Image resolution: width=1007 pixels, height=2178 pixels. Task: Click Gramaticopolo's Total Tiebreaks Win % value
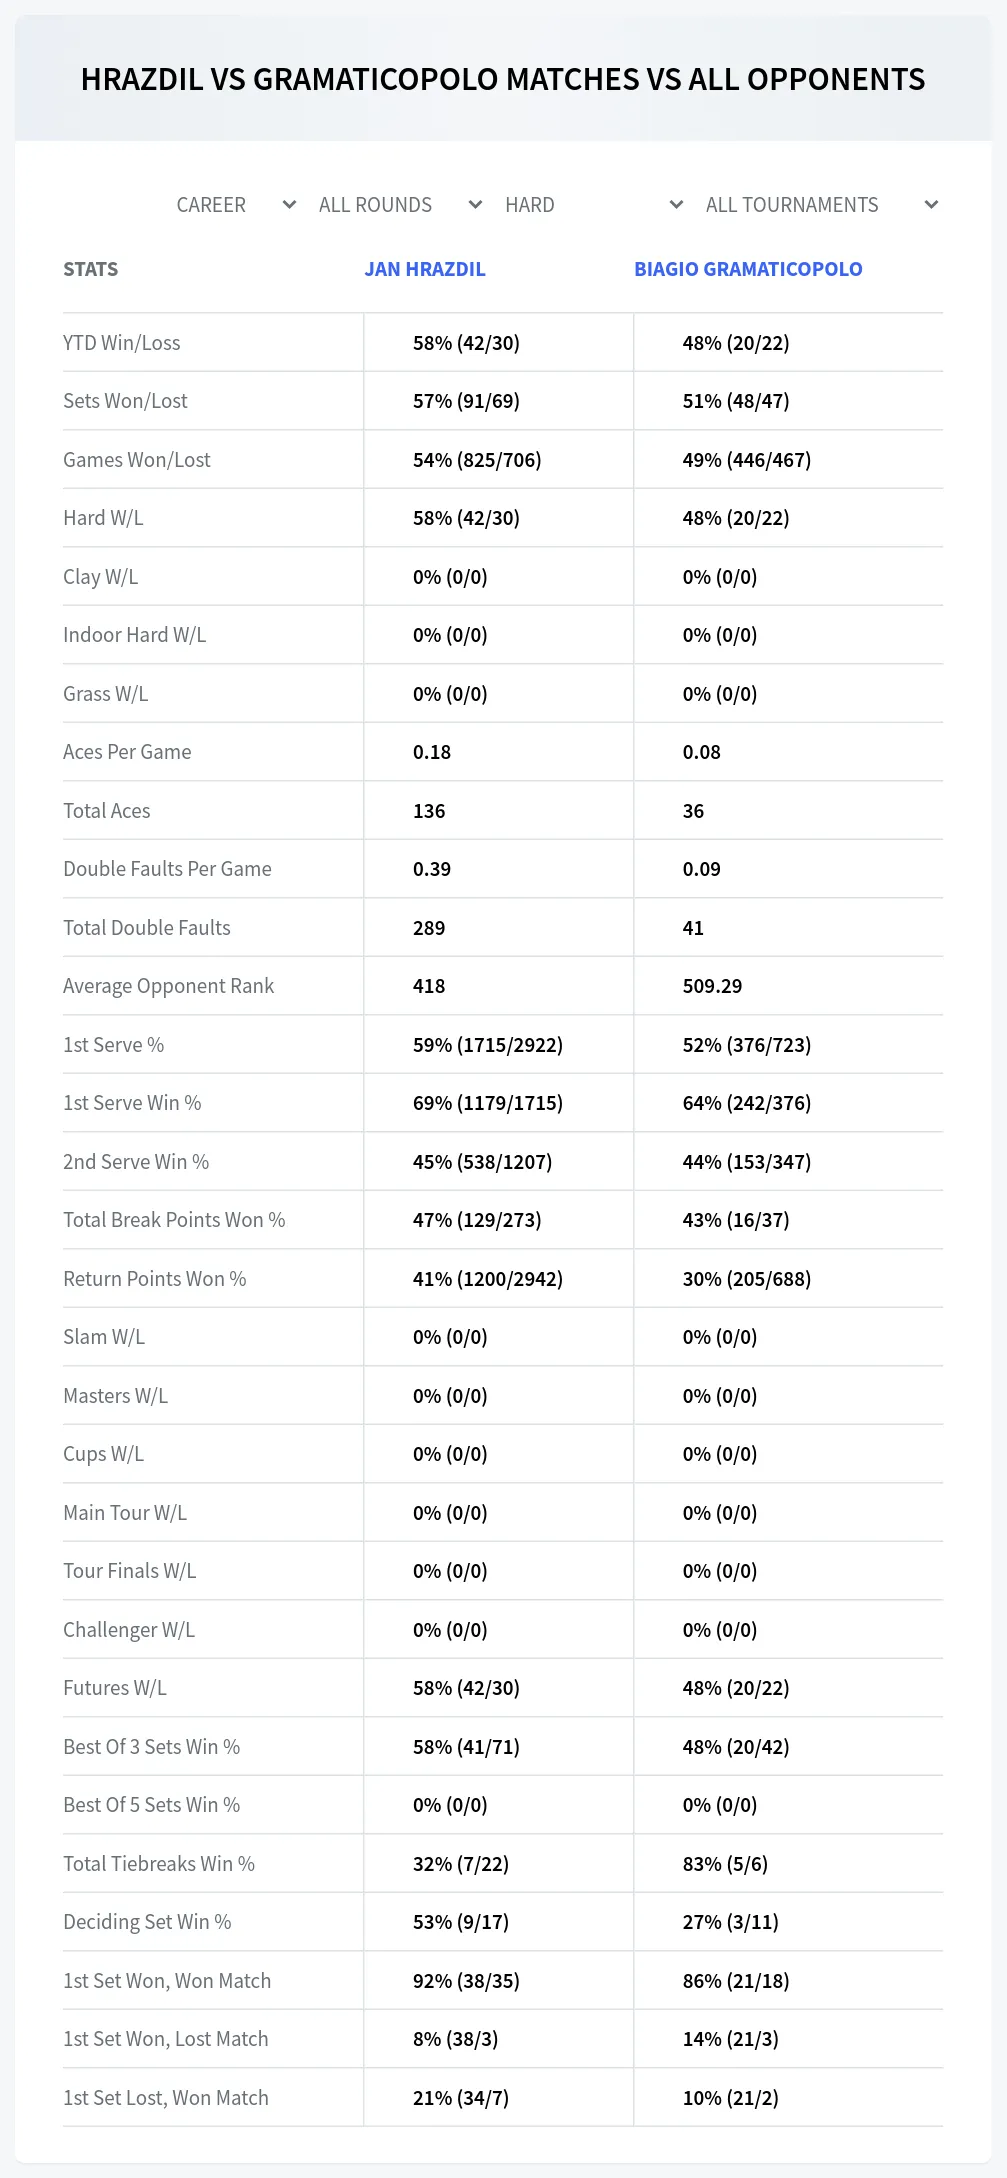click(x=726, y=1864)
